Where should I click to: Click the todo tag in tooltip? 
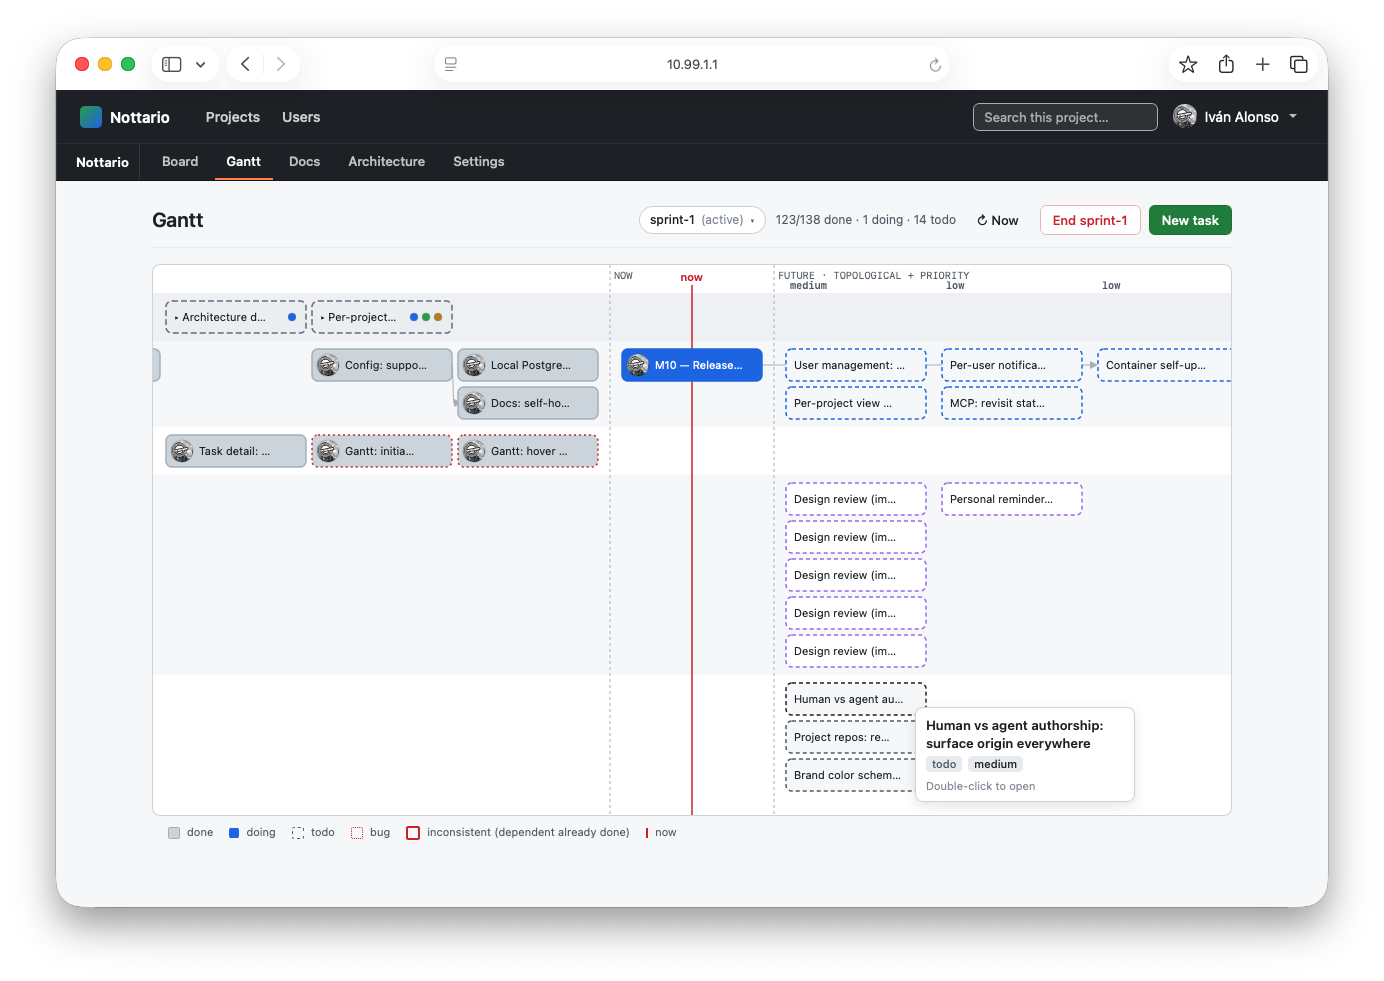[x=944, y=764]
